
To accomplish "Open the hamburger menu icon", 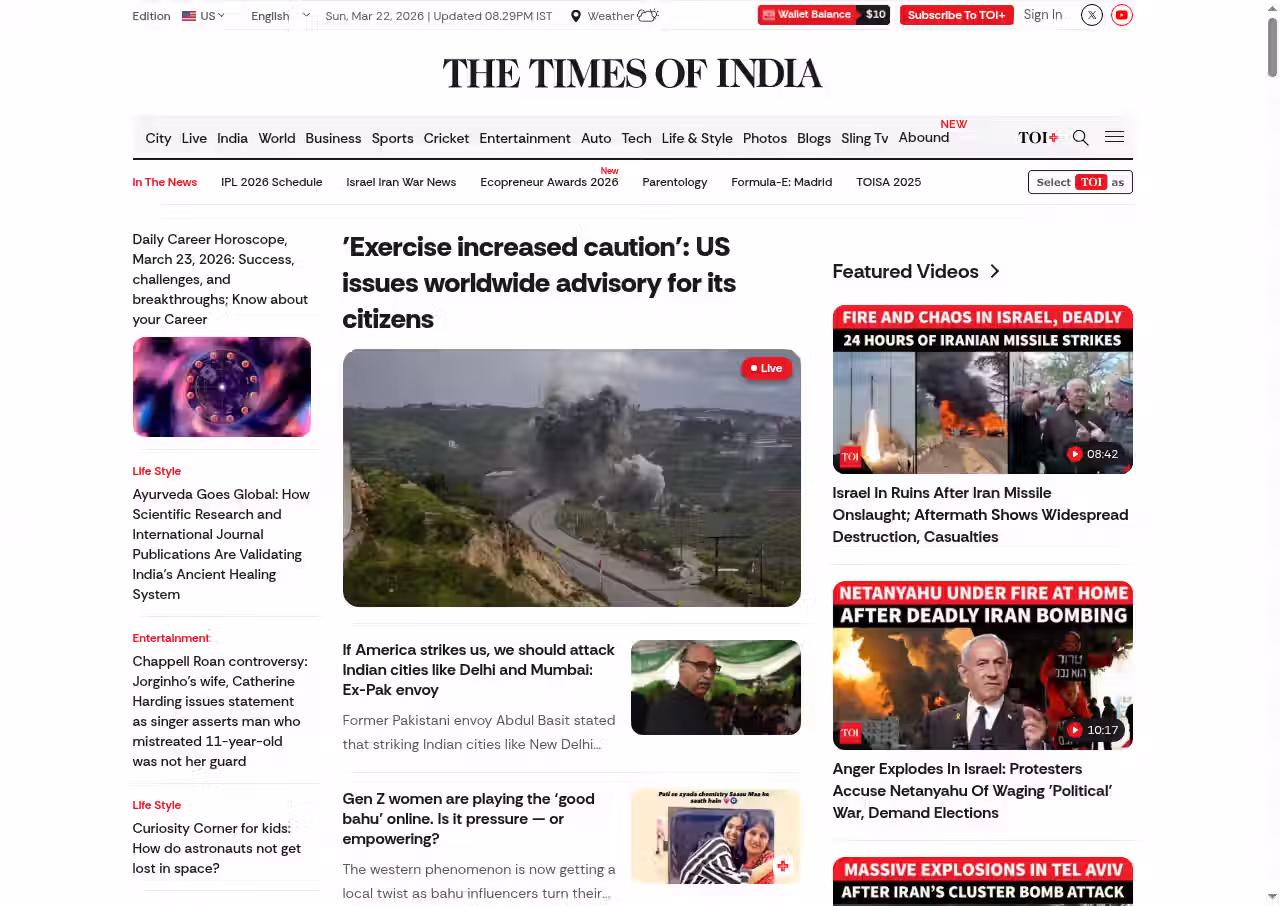I will (1114, 137).
